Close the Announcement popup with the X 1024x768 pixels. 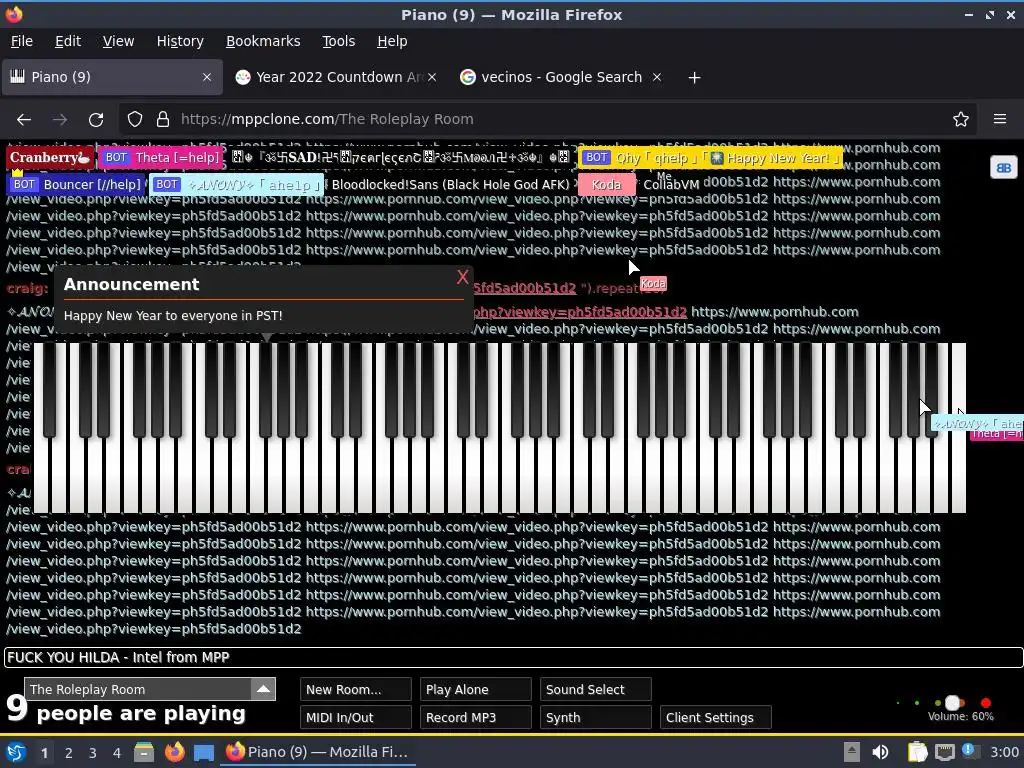(462, 277)
